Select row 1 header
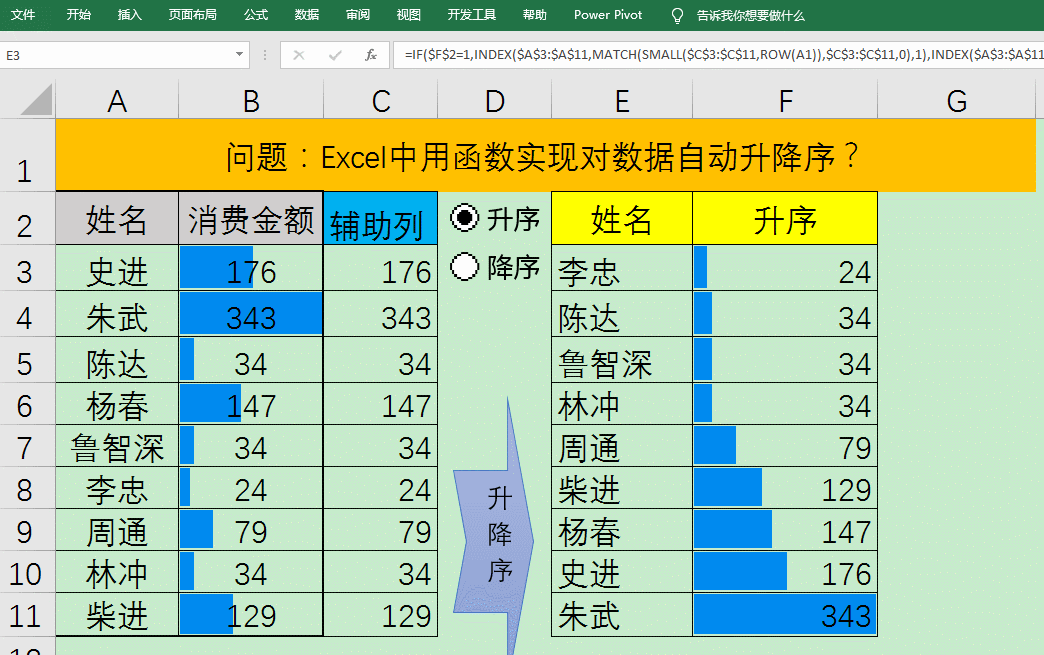 pyautogui.click(x=27, y=156)
